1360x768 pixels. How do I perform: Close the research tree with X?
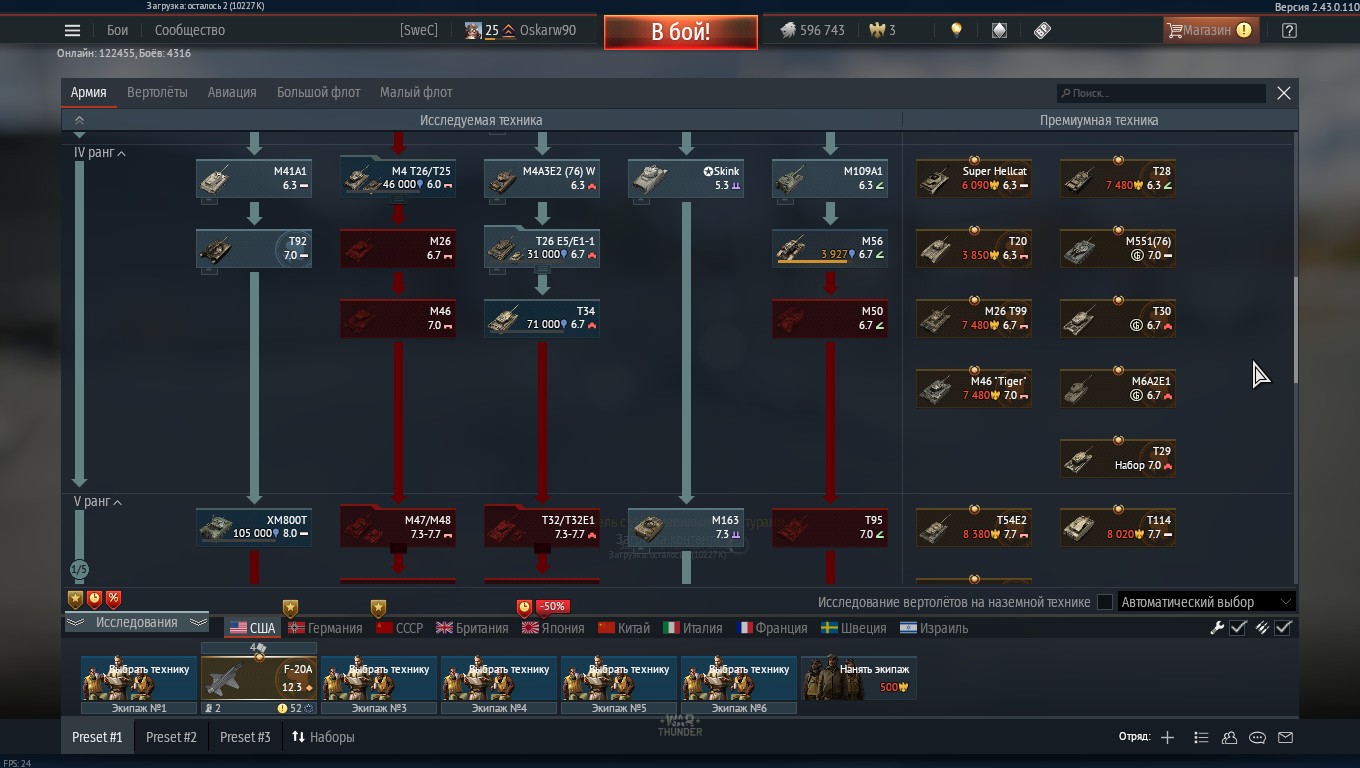click(1284, 93)
